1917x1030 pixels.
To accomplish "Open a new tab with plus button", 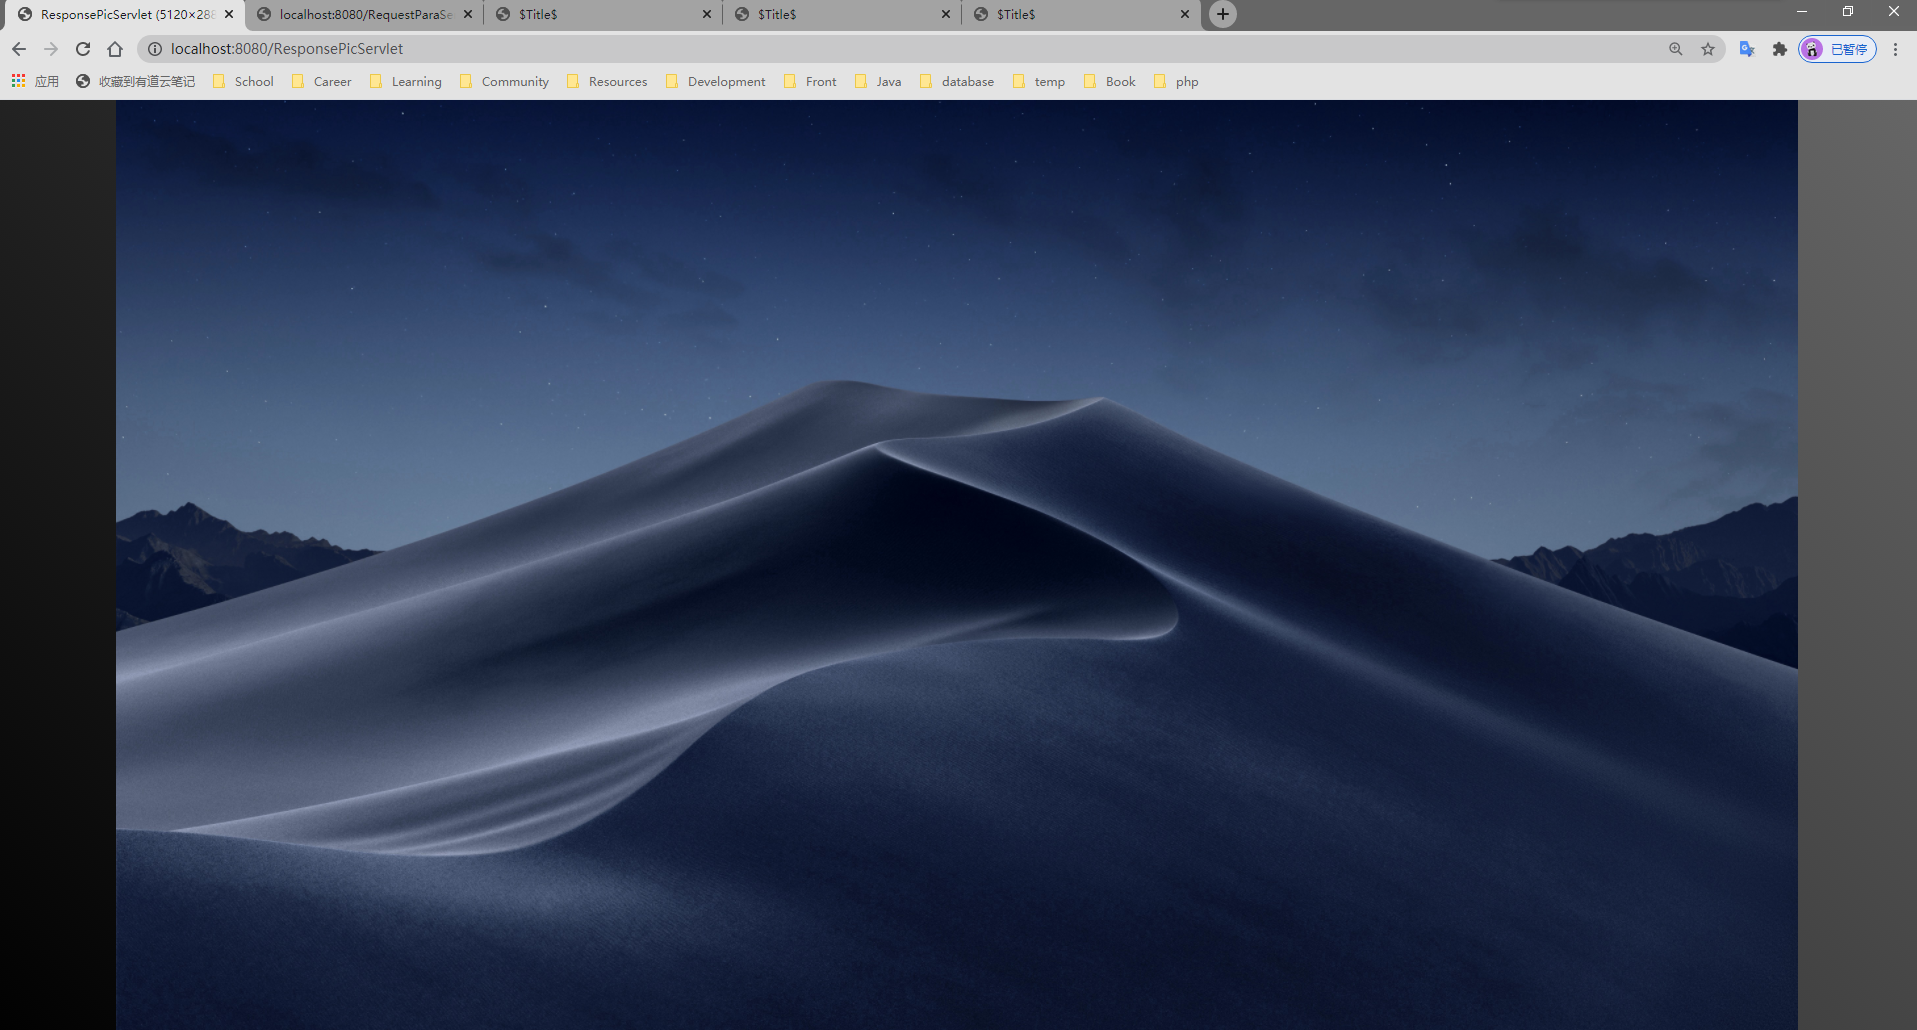I will pyautogui.click(x=1223, y=14).
